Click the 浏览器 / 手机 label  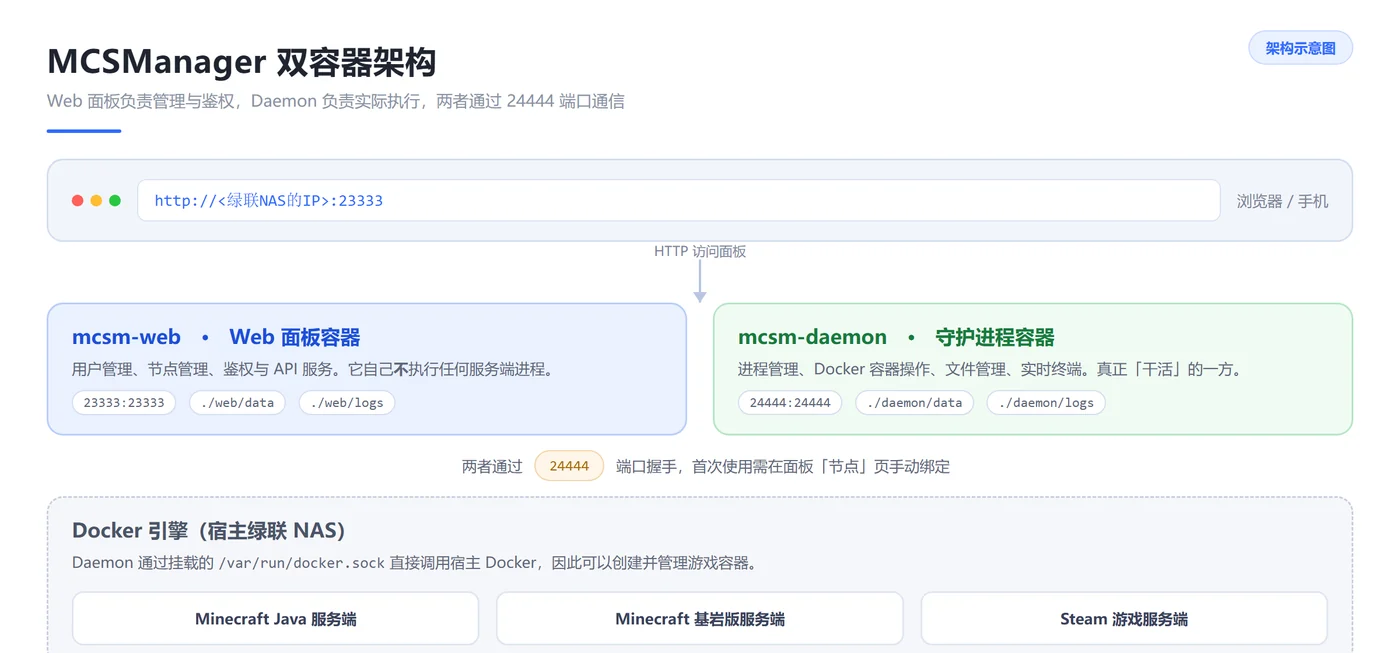point(1282,201)
